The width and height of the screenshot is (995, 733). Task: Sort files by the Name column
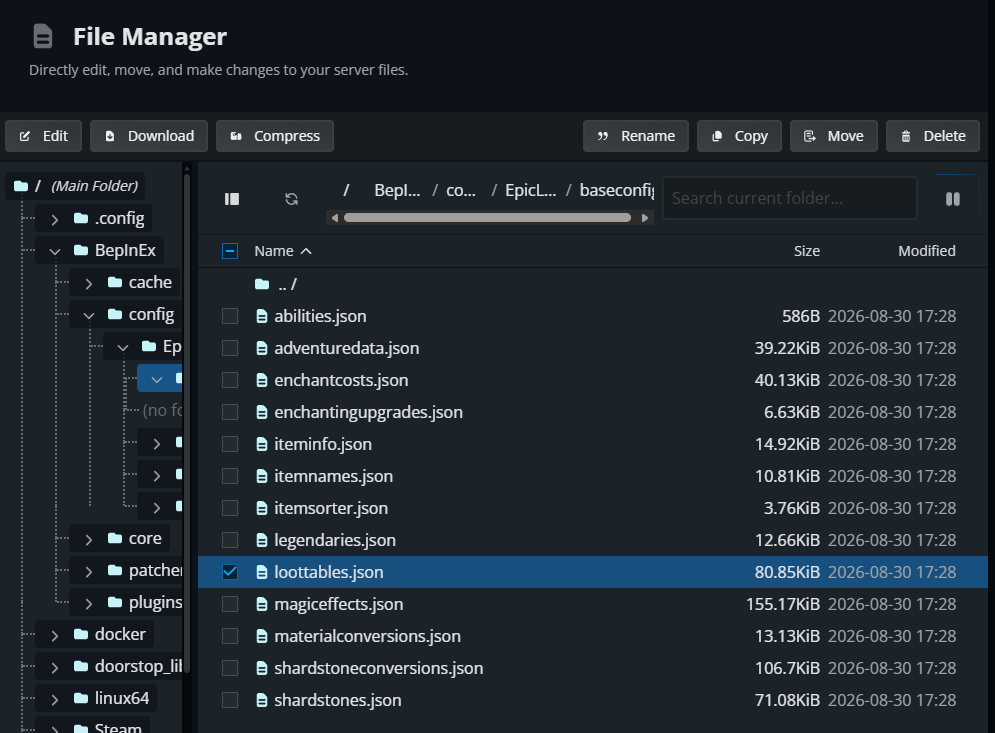coord(282,251)
